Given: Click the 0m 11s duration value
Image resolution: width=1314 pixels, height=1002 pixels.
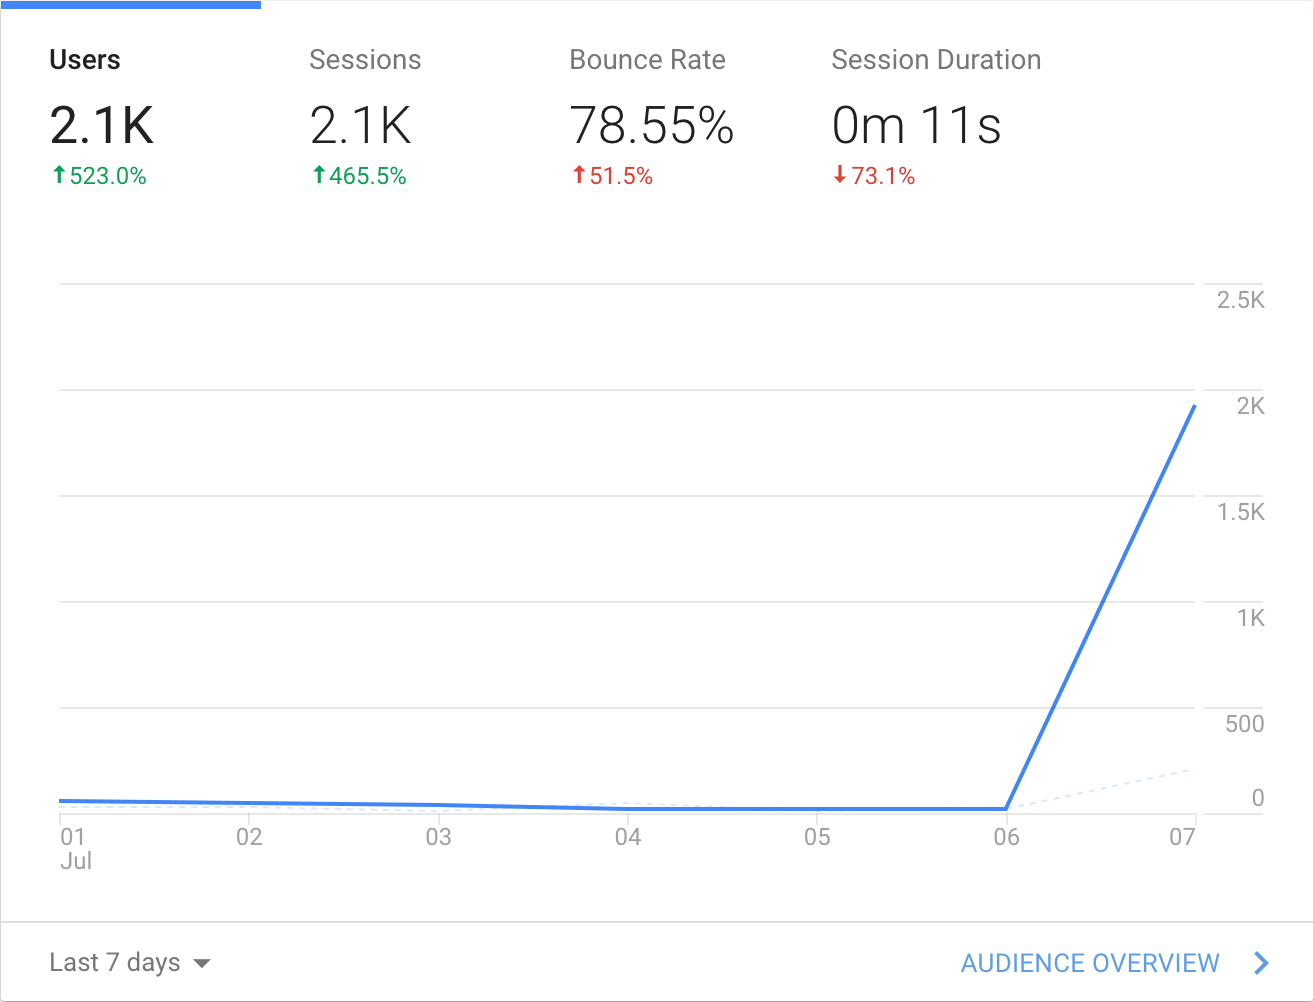Looking at the screenshot, I should tap(916, 126).
